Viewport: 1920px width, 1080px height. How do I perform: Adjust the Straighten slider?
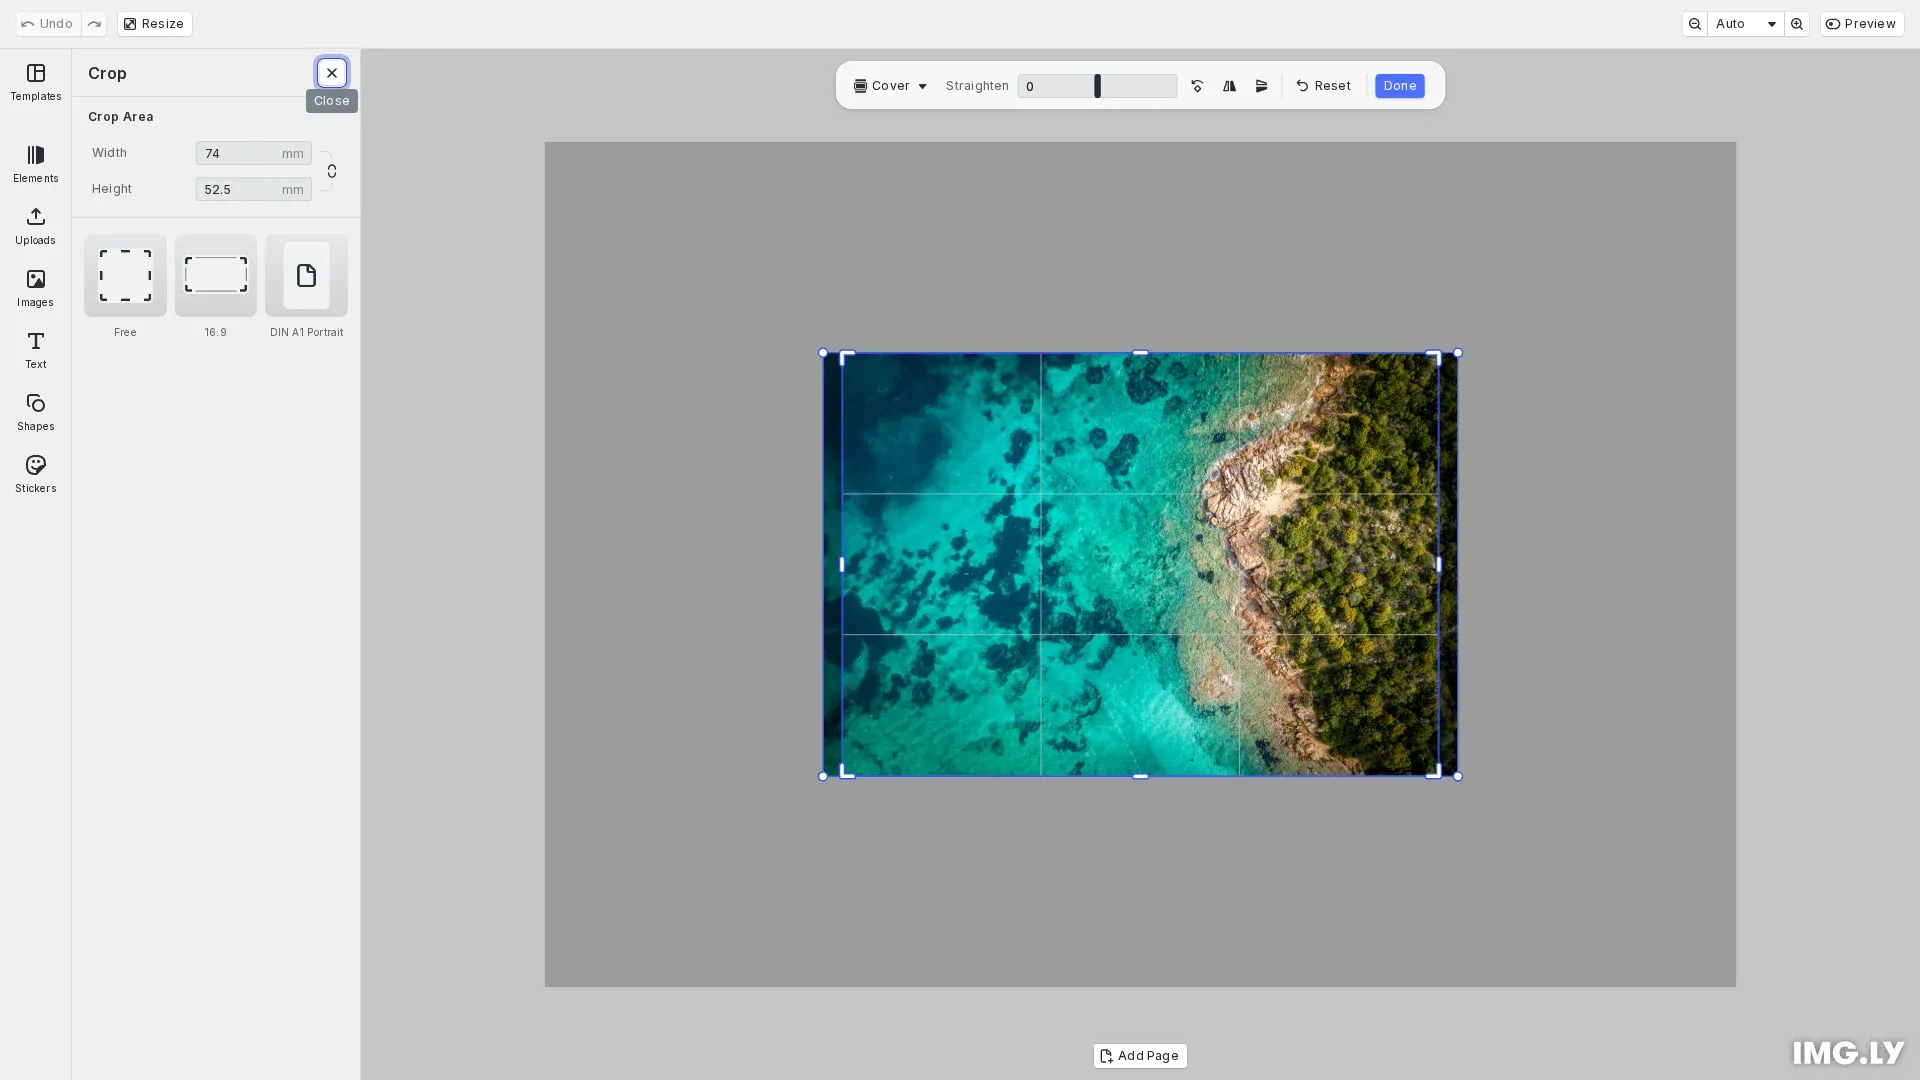1098,86
